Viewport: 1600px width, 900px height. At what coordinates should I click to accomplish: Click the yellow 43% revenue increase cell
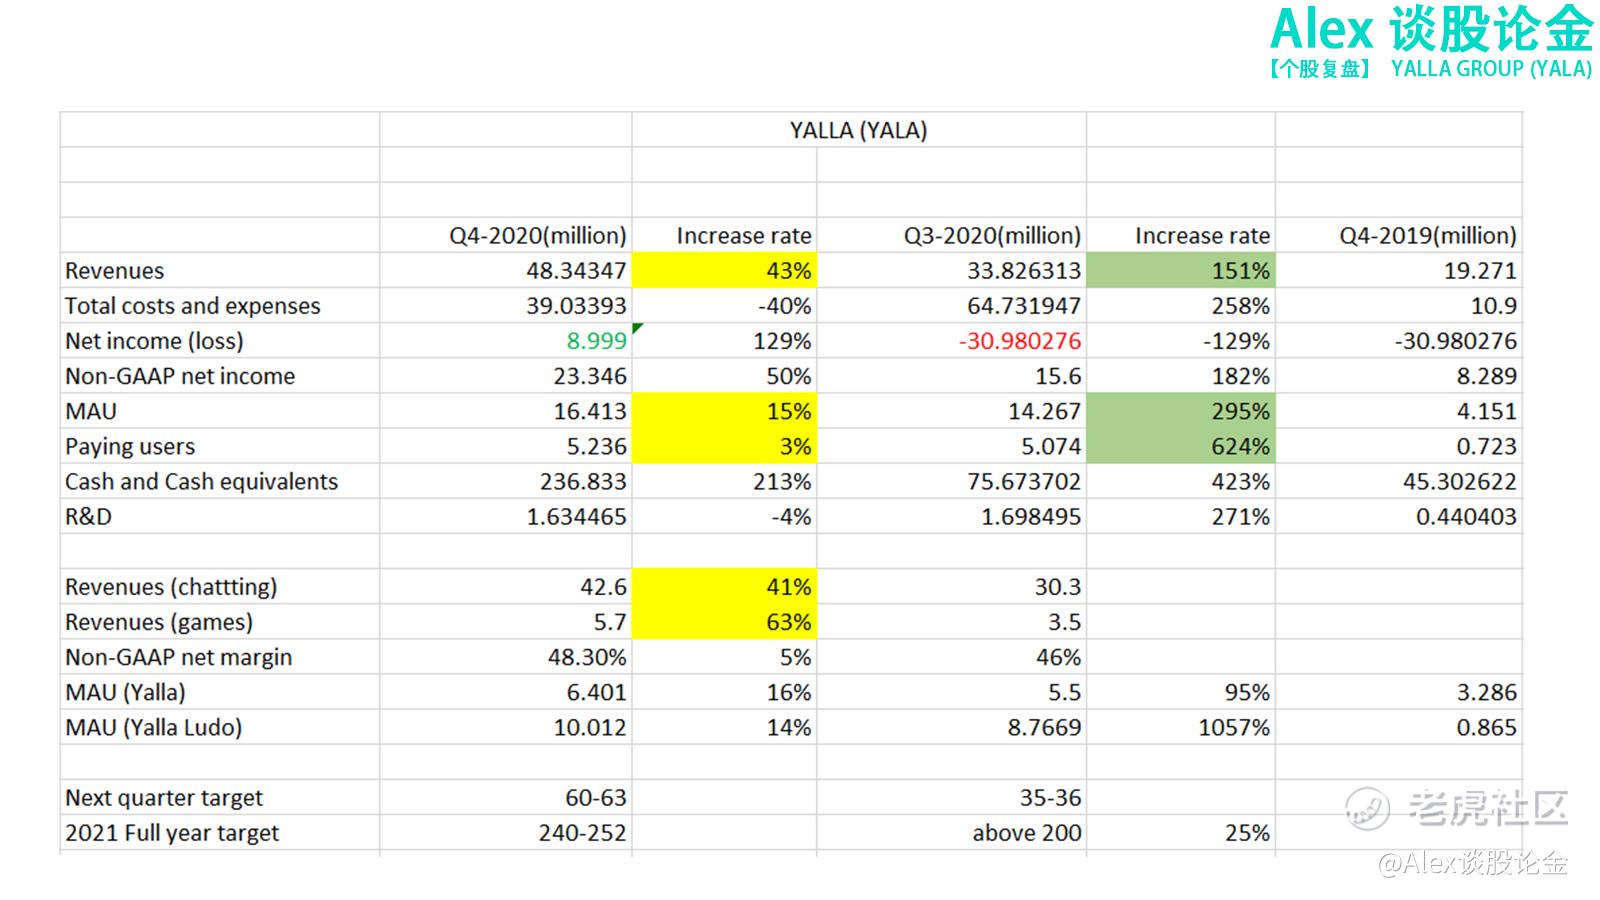pyautogui.click(x=724, y=271)
